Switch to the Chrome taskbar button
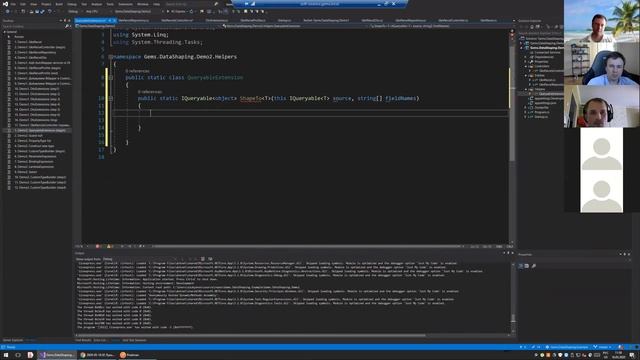 (98, 355)
